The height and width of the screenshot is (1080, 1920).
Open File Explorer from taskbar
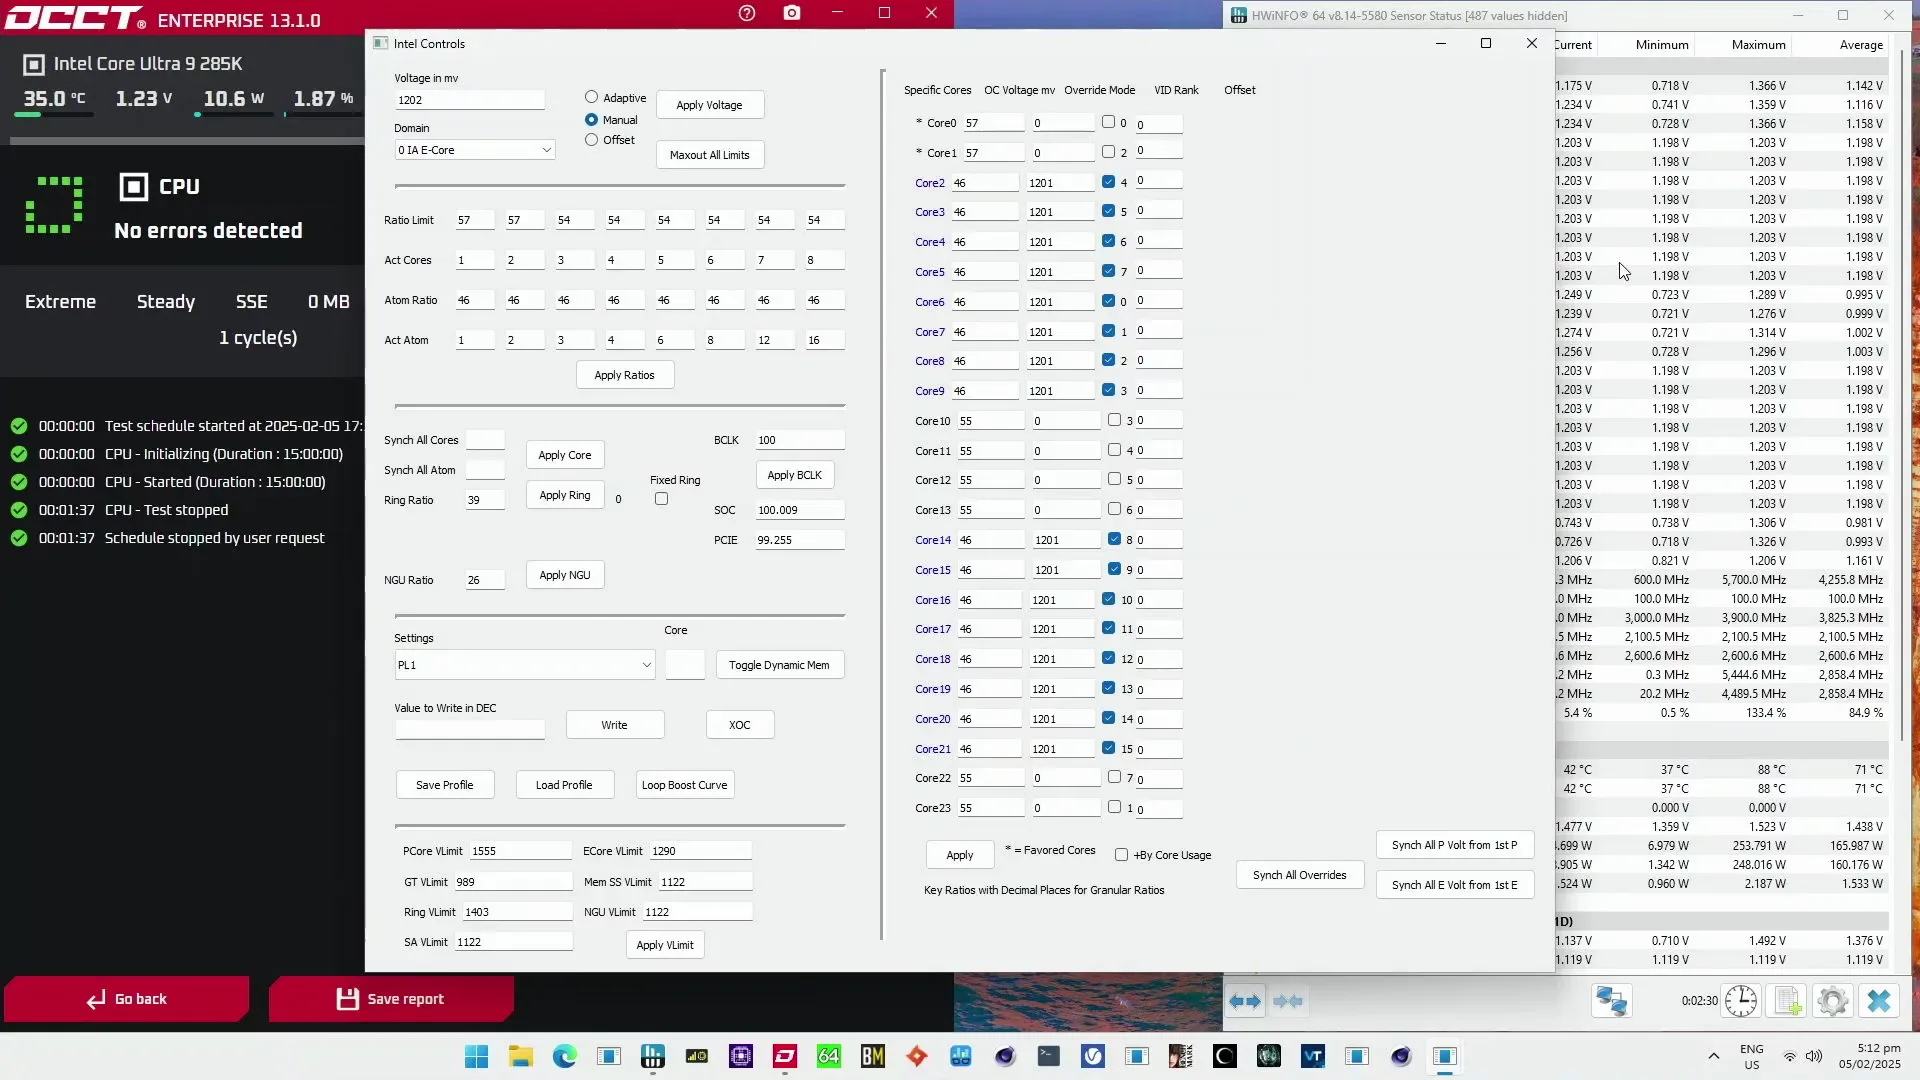521,1056
